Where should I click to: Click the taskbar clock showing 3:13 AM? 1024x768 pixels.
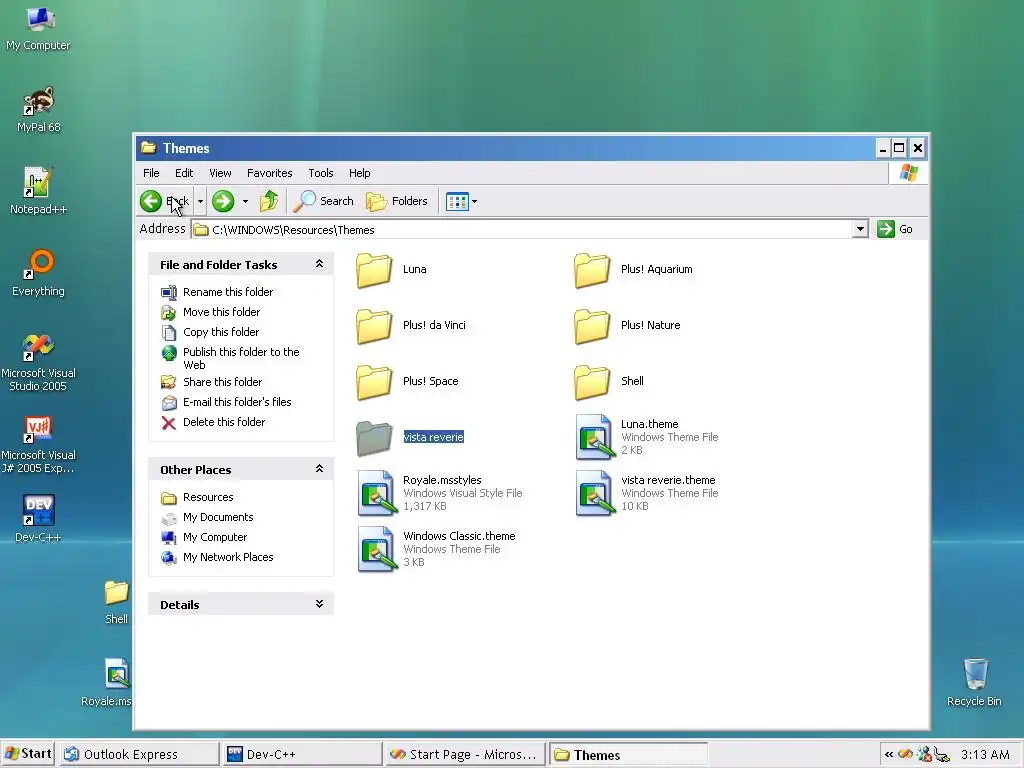click(x=985, y=754)
